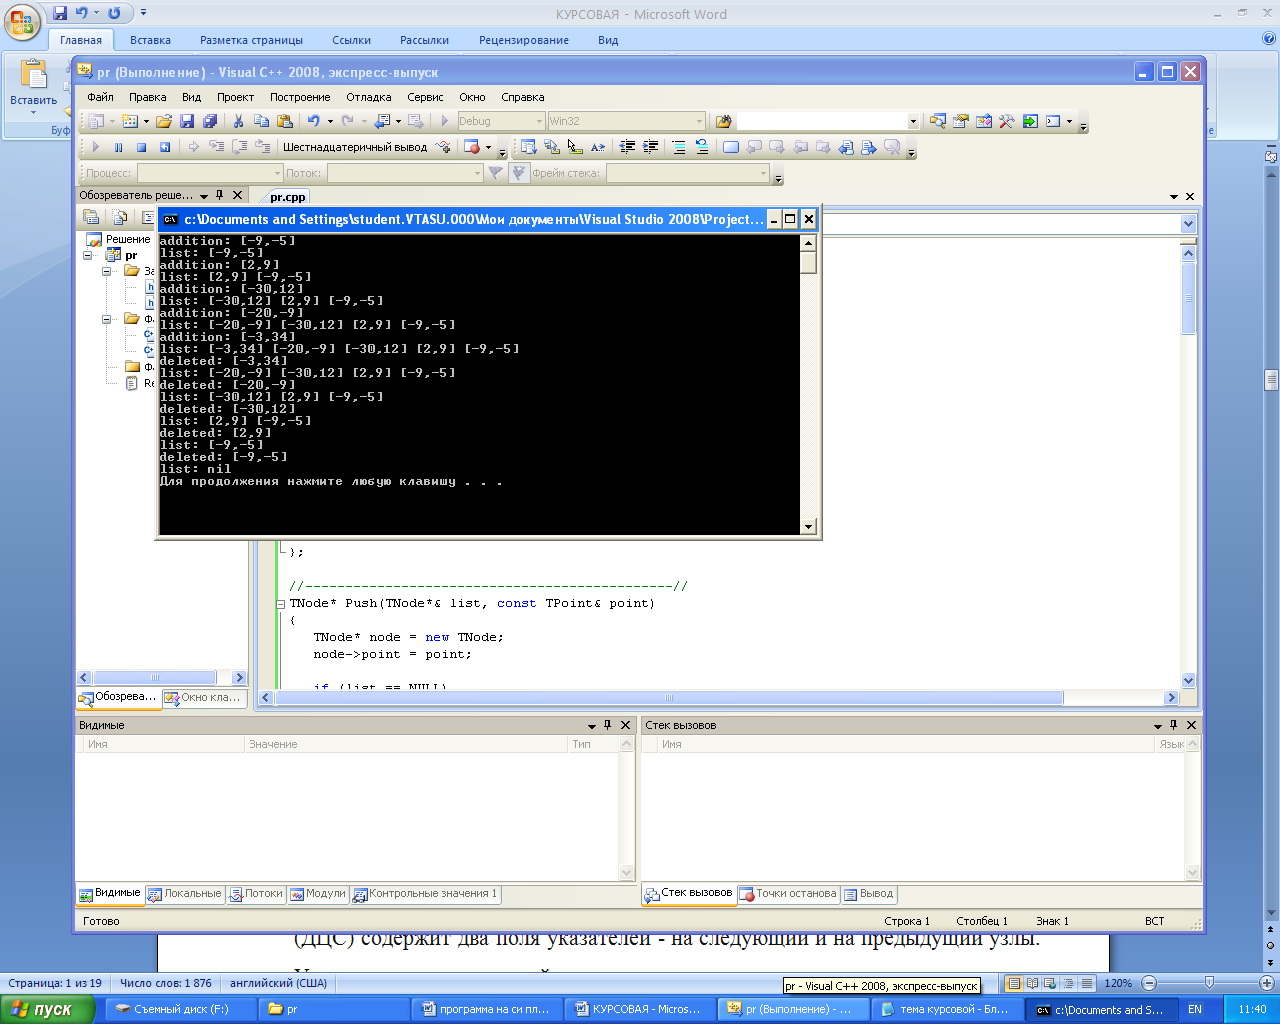This screenshot has width=1280, height=1024.
Task: Click the Undo arrow in Visual C++ toolbar
Action: point(314,121)
